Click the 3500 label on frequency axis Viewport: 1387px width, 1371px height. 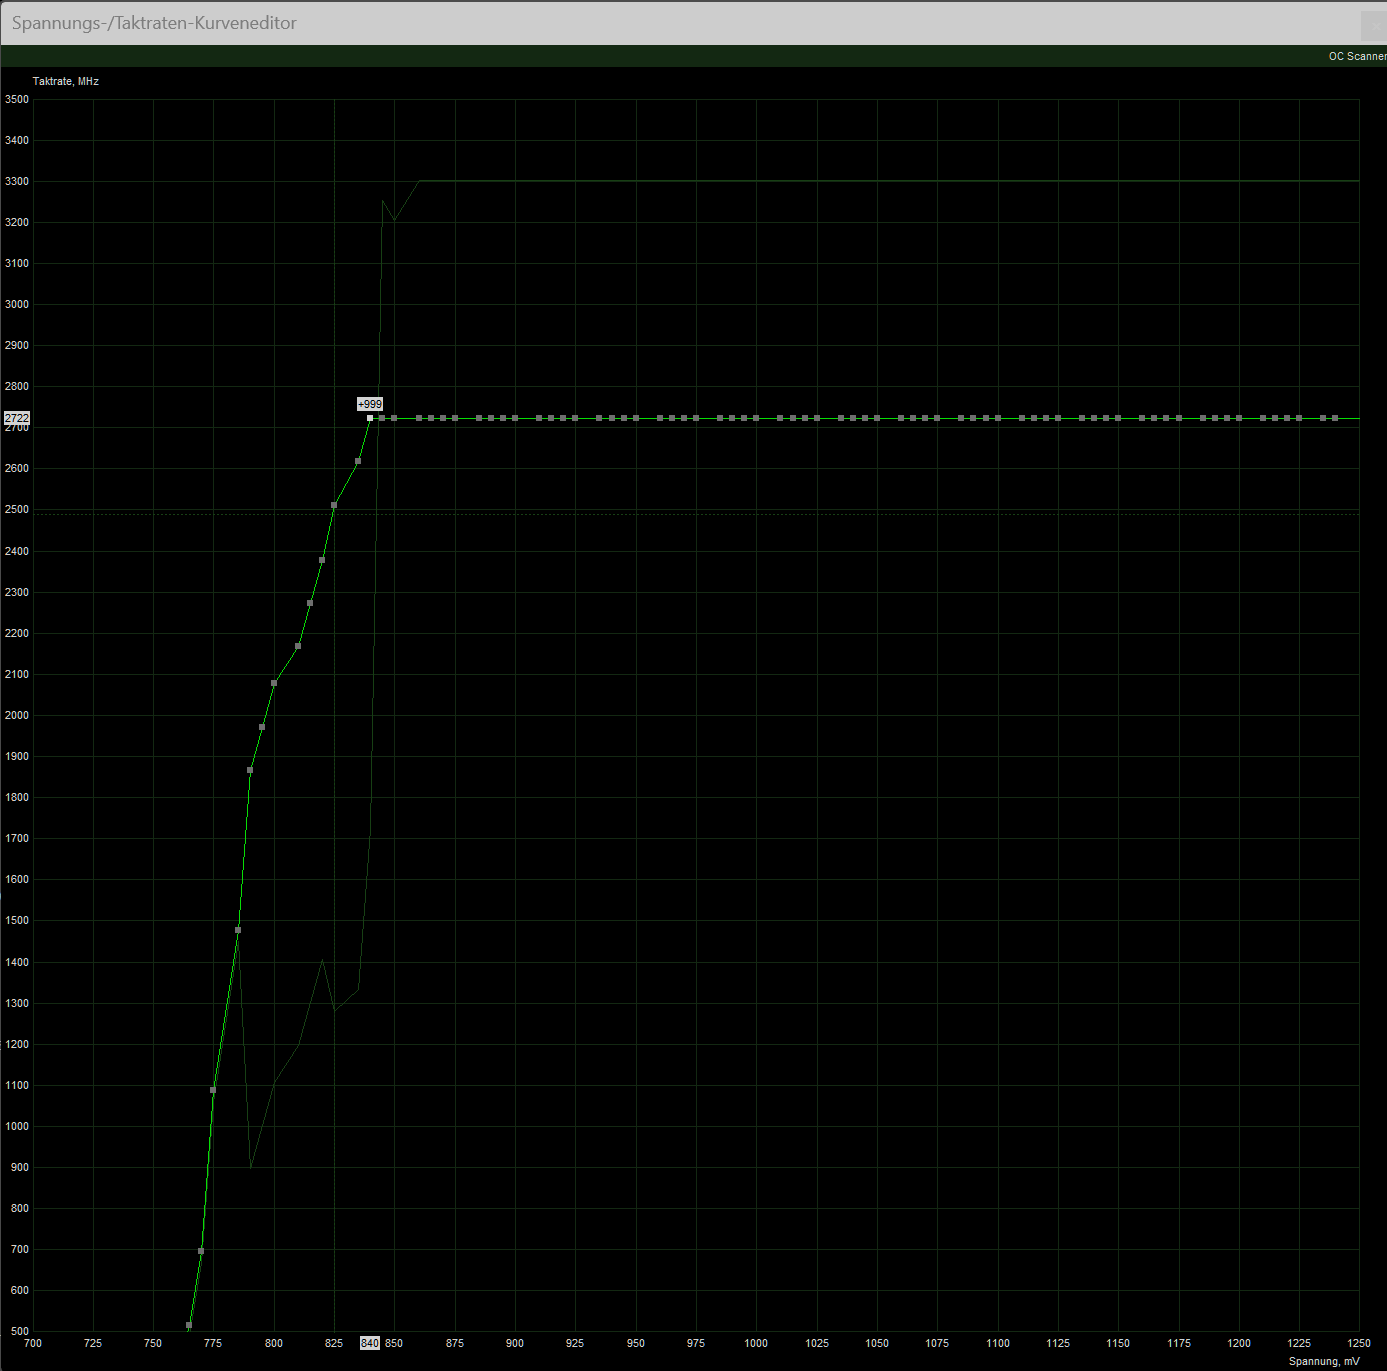click(x=17, y=99)
